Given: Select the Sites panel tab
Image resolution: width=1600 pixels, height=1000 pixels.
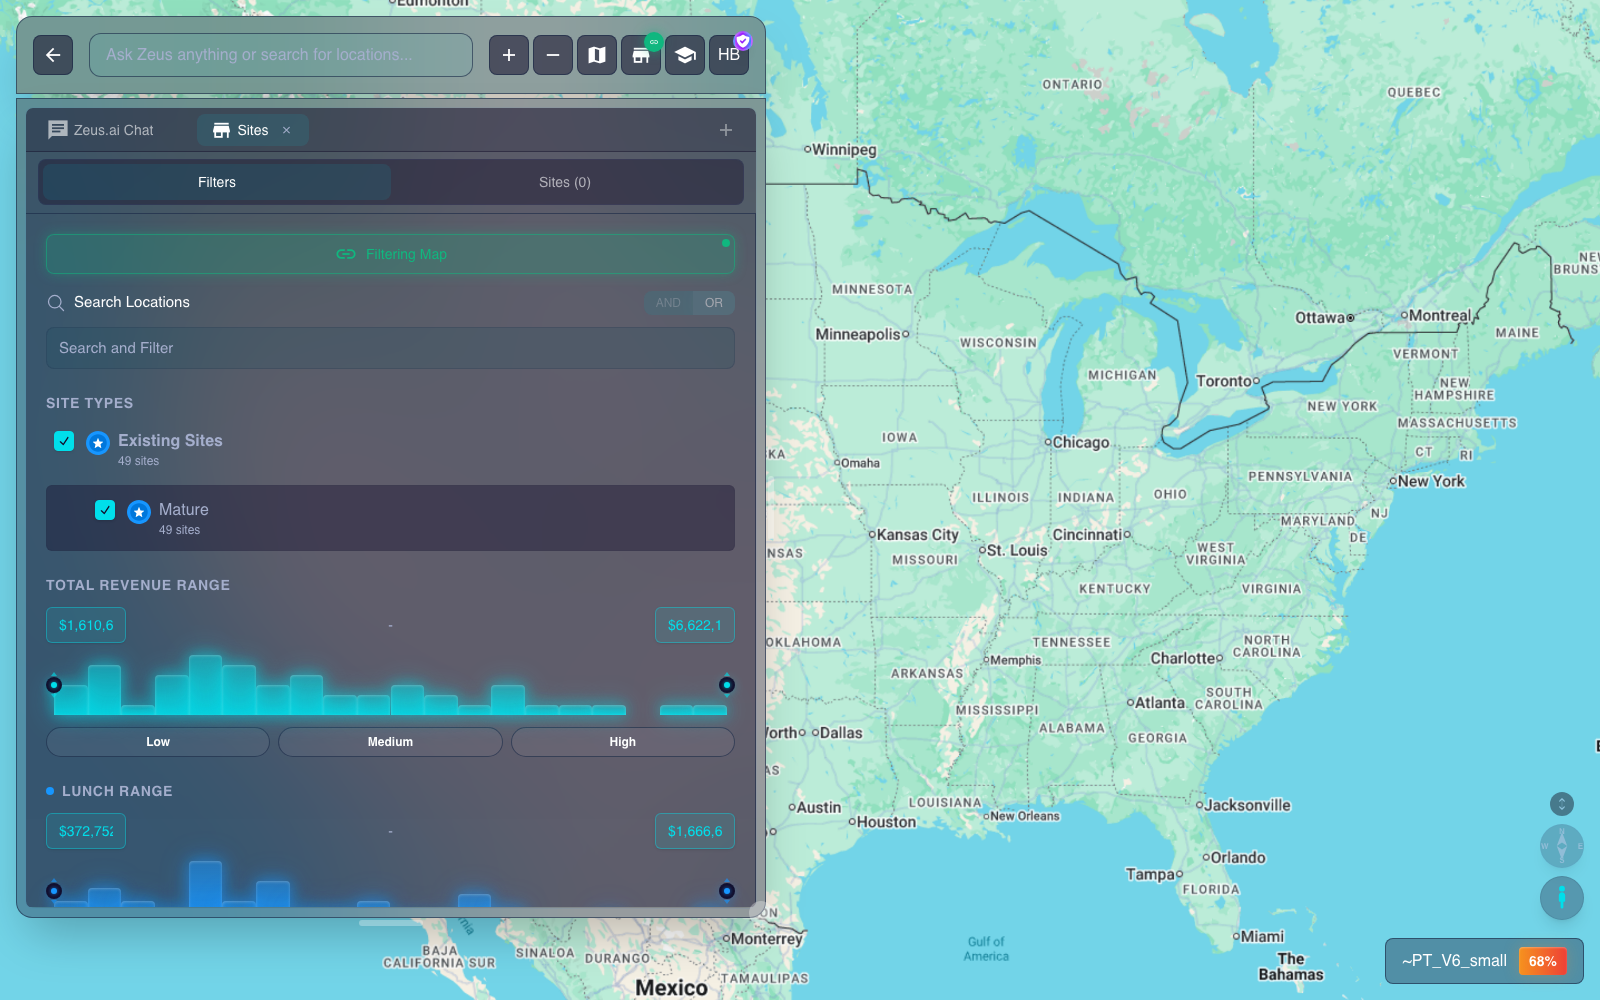Looking at the screenshot, I should [x=252, y=130].
